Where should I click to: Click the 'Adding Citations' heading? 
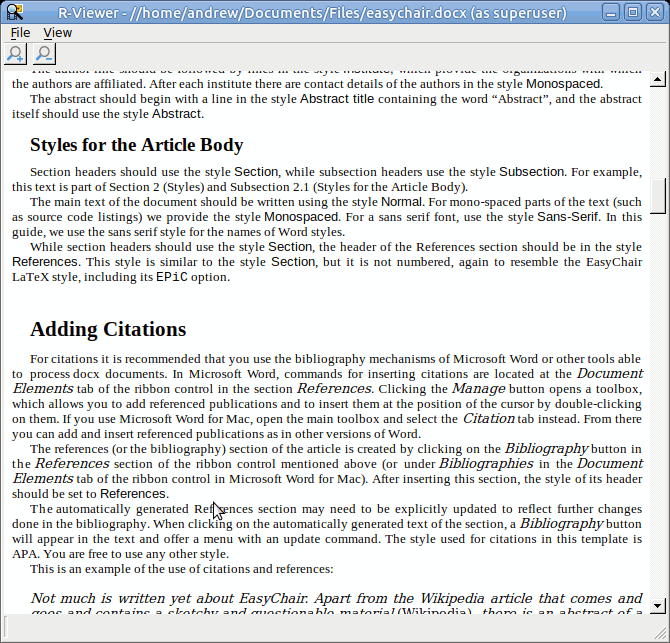[x=108, y=329]
